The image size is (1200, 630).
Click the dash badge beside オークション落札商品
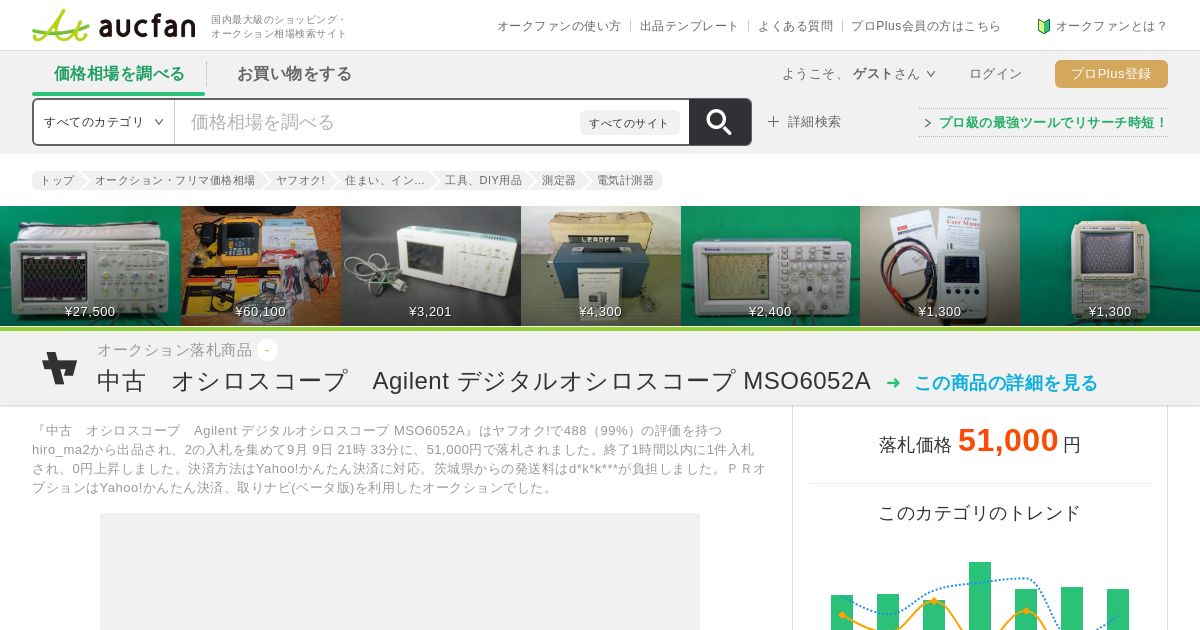pos(267,350)
